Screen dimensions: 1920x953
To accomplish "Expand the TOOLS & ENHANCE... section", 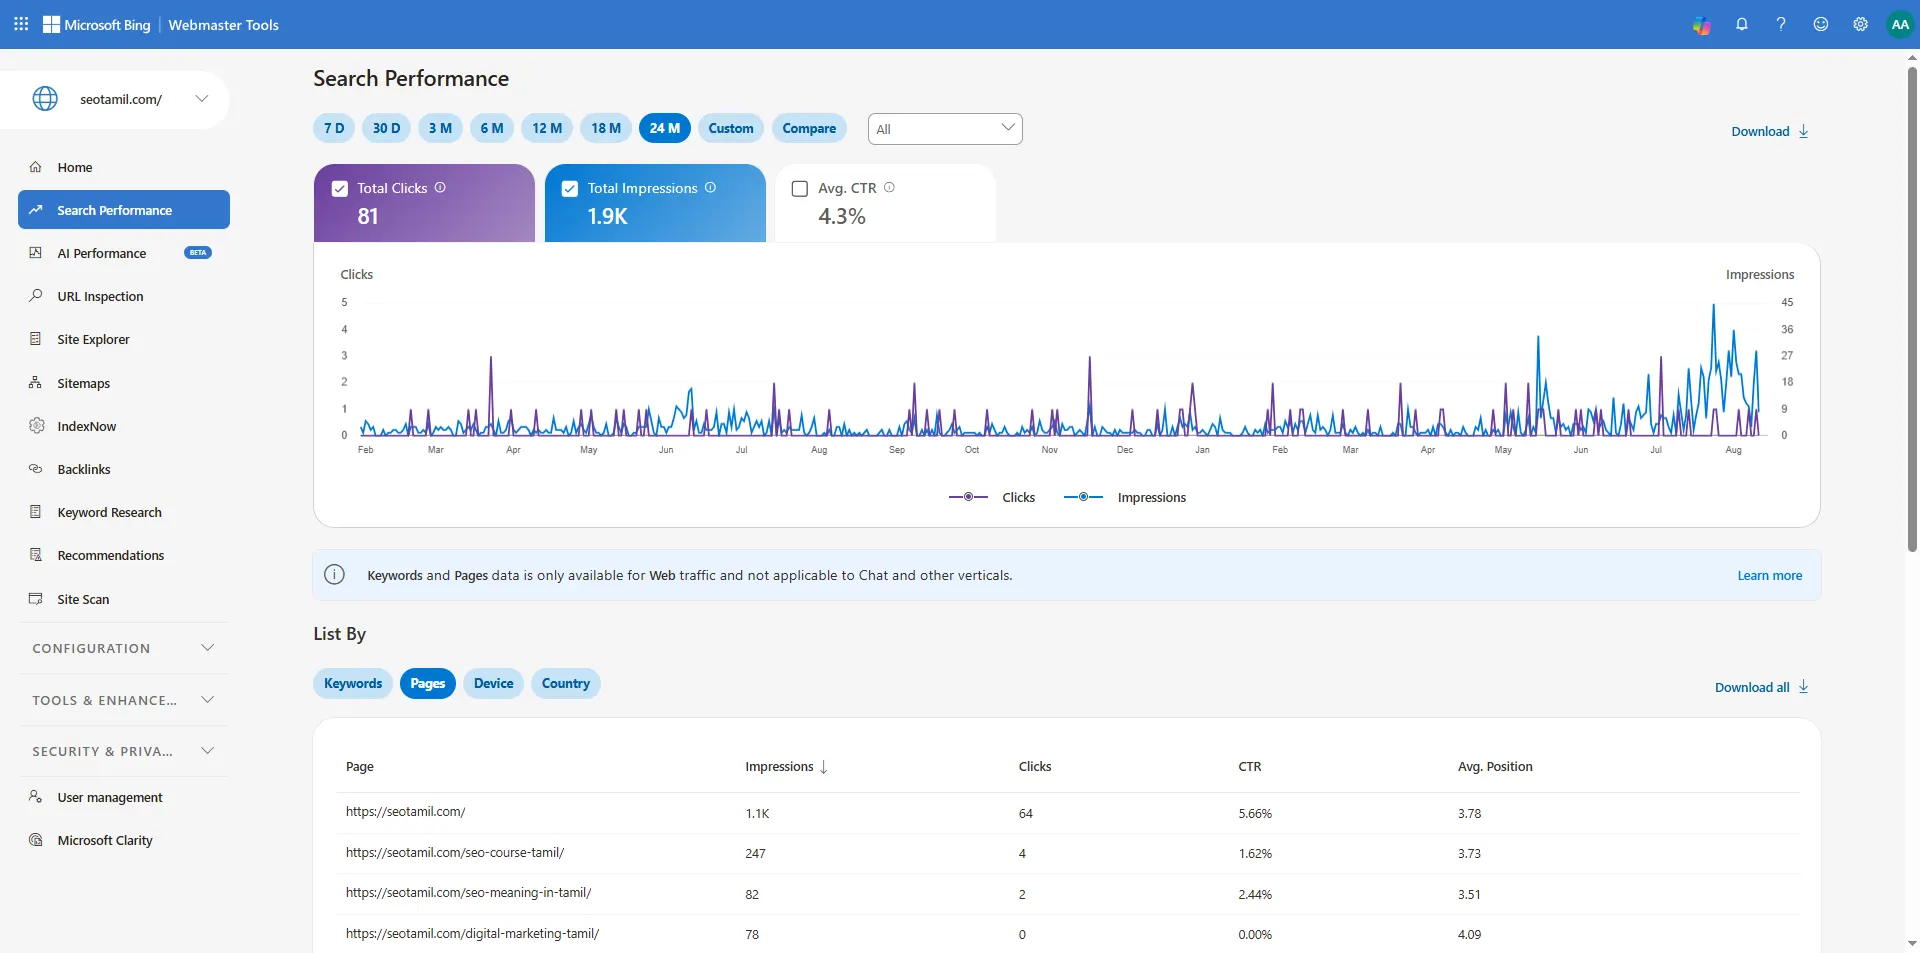I will (x=123, y=700).
